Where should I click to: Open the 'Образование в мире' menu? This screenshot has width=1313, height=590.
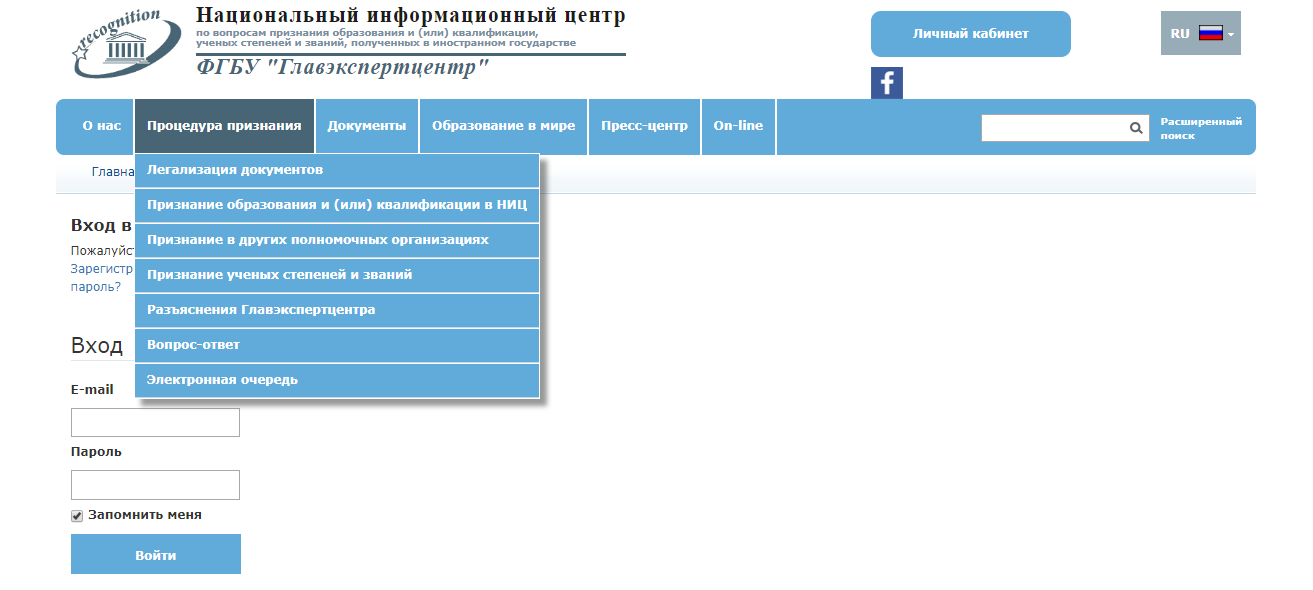[x=503, y=126]
